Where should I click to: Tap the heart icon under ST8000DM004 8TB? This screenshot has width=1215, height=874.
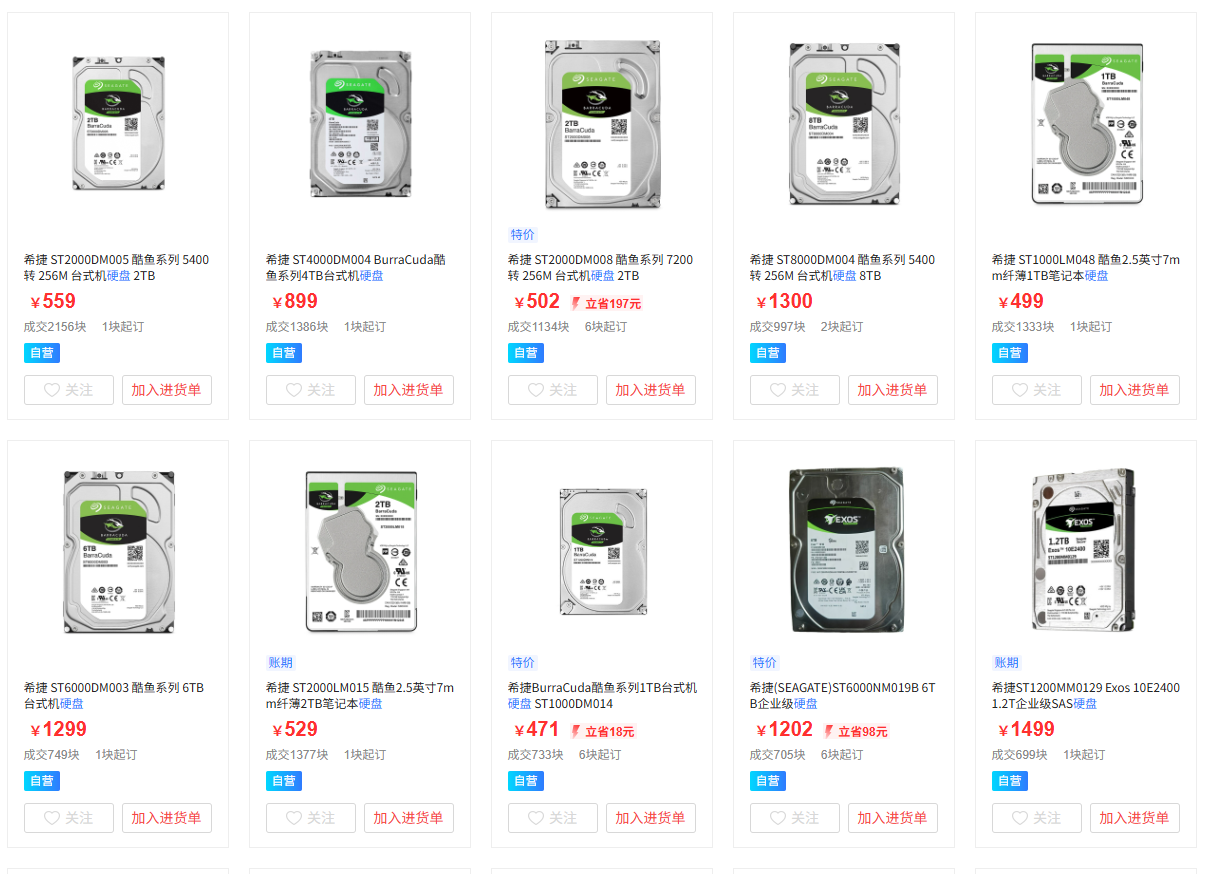[x=778, y=390]
